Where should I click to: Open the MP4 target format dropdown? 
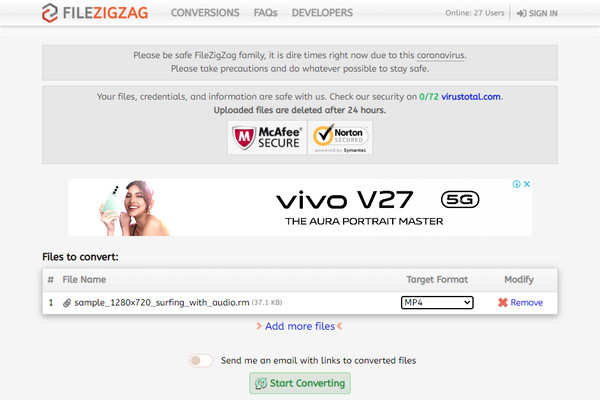click(x=437, y=302)
